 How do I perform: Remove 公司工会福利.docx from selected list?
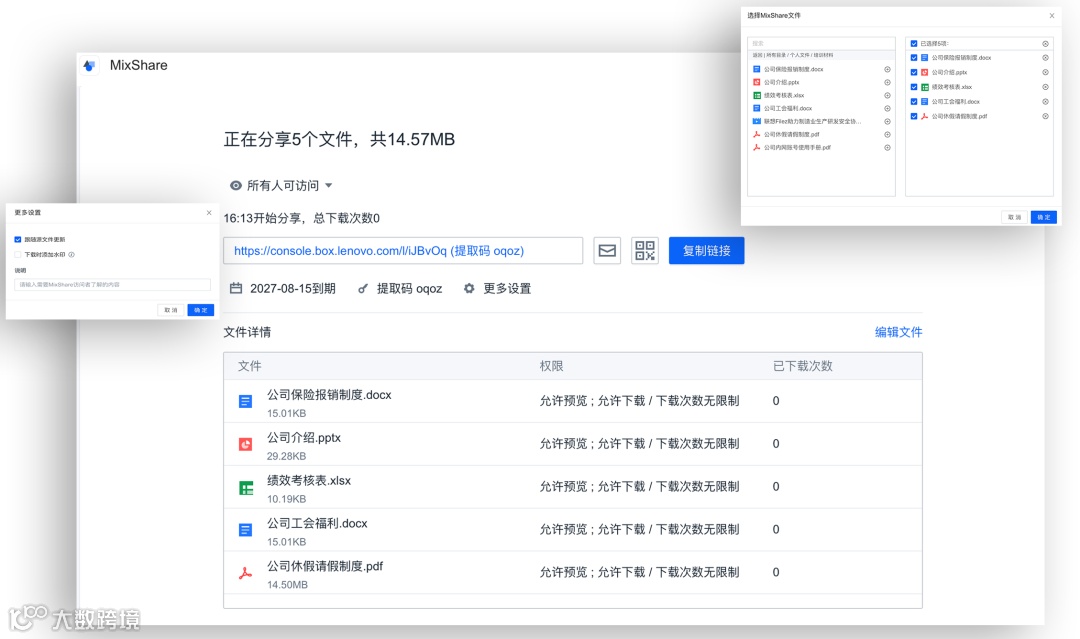1045,102
